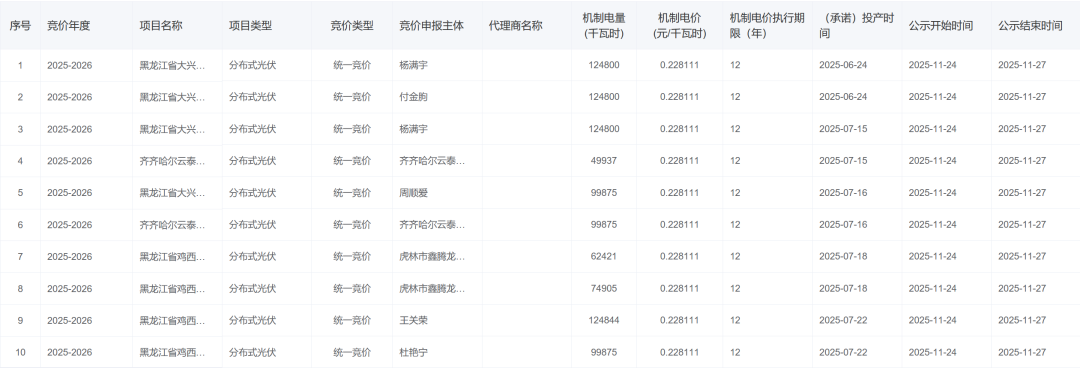Click the 项目类型 column header
The width and height of the screenshot is (1080, 368).
click(250, 25)
